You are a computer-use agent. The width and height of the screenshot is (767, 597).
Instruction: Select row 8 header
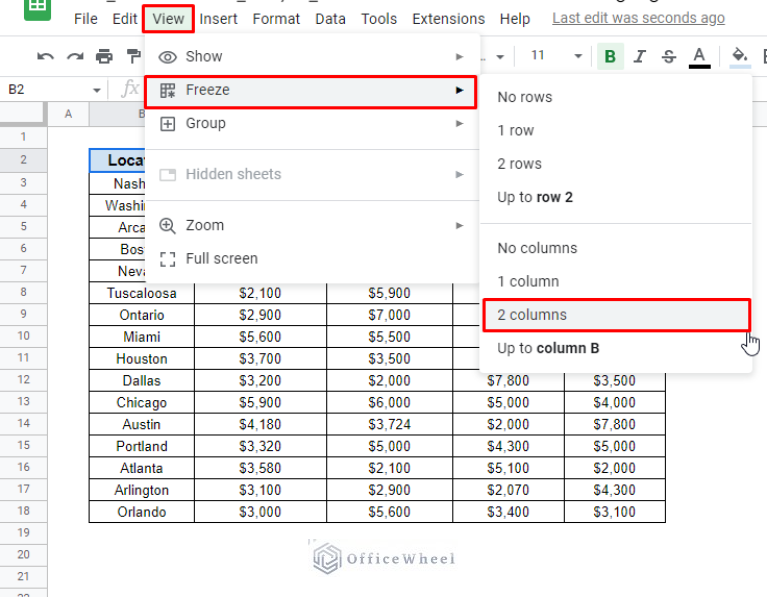(23, 292)
